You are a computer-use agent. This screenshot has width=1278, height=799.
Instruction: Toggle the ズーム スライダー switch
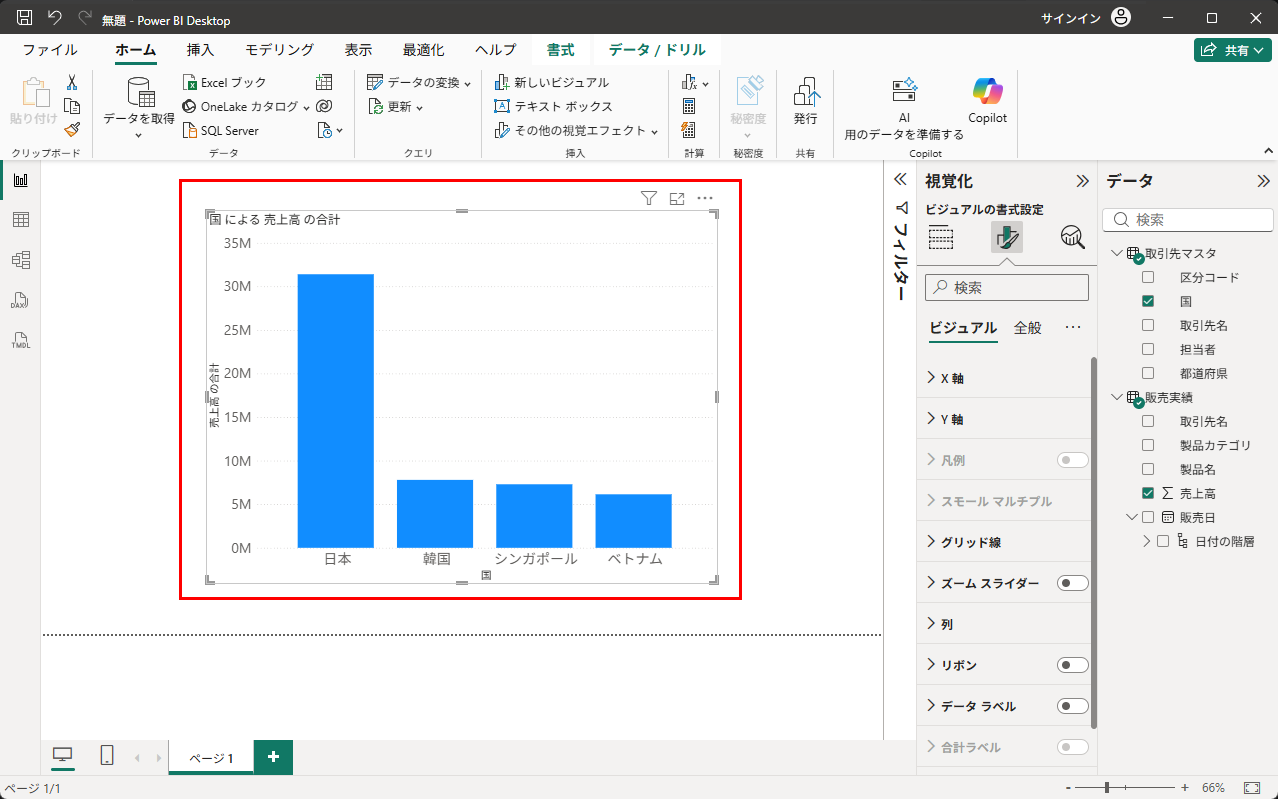(x=1073, y=583)
